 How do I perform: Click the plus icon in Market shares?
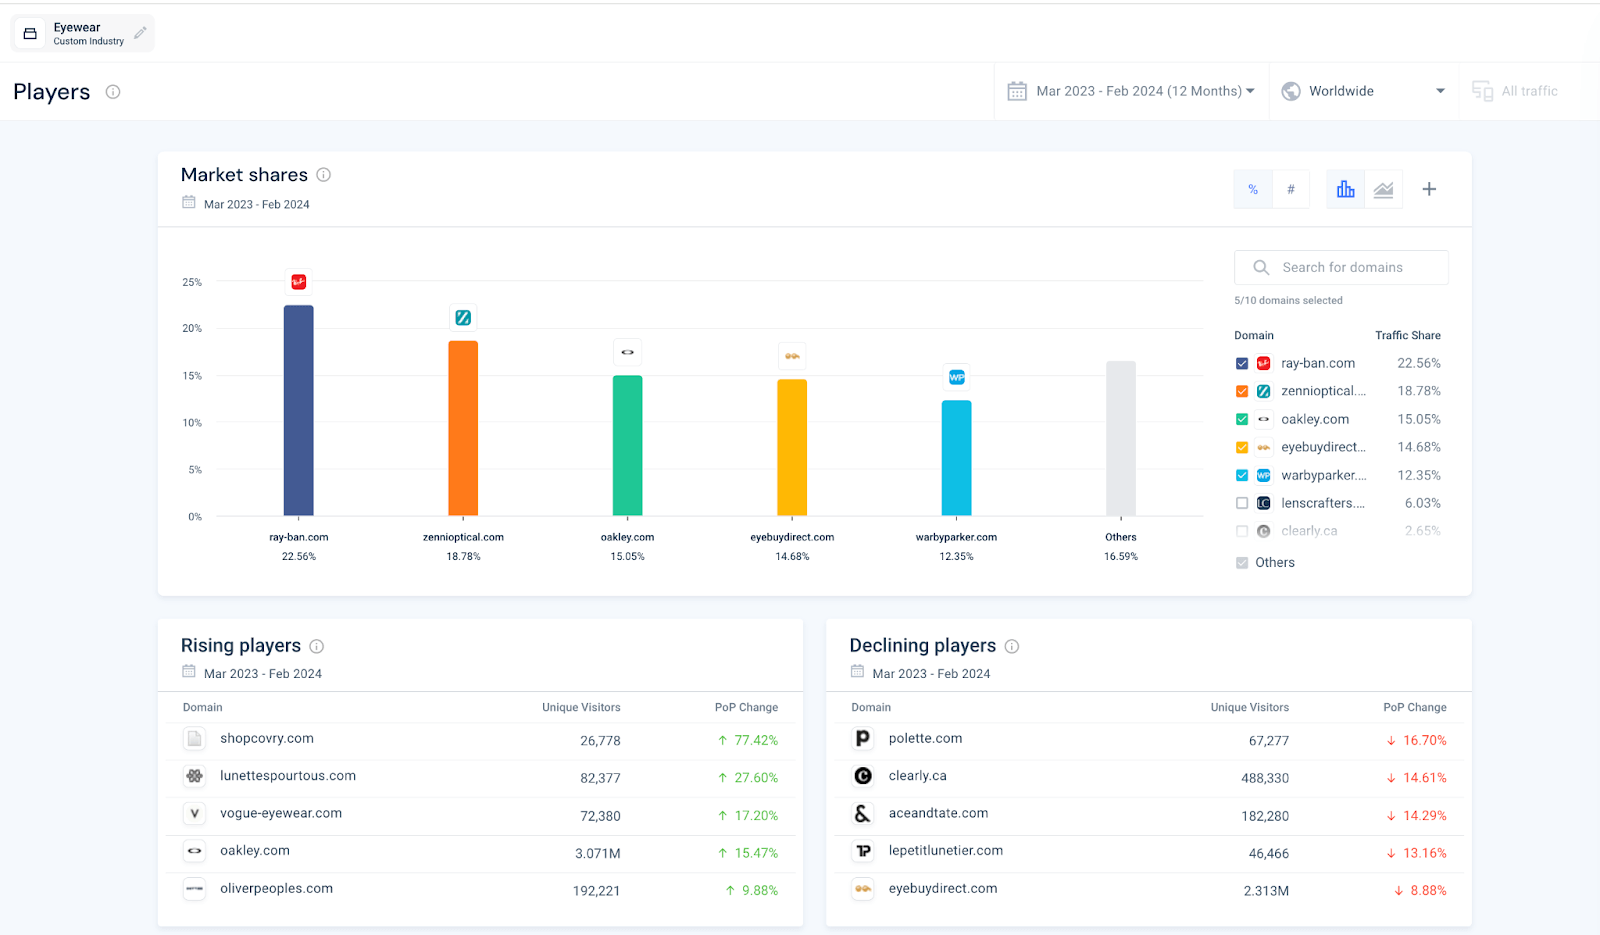[x=1429, y=189]
